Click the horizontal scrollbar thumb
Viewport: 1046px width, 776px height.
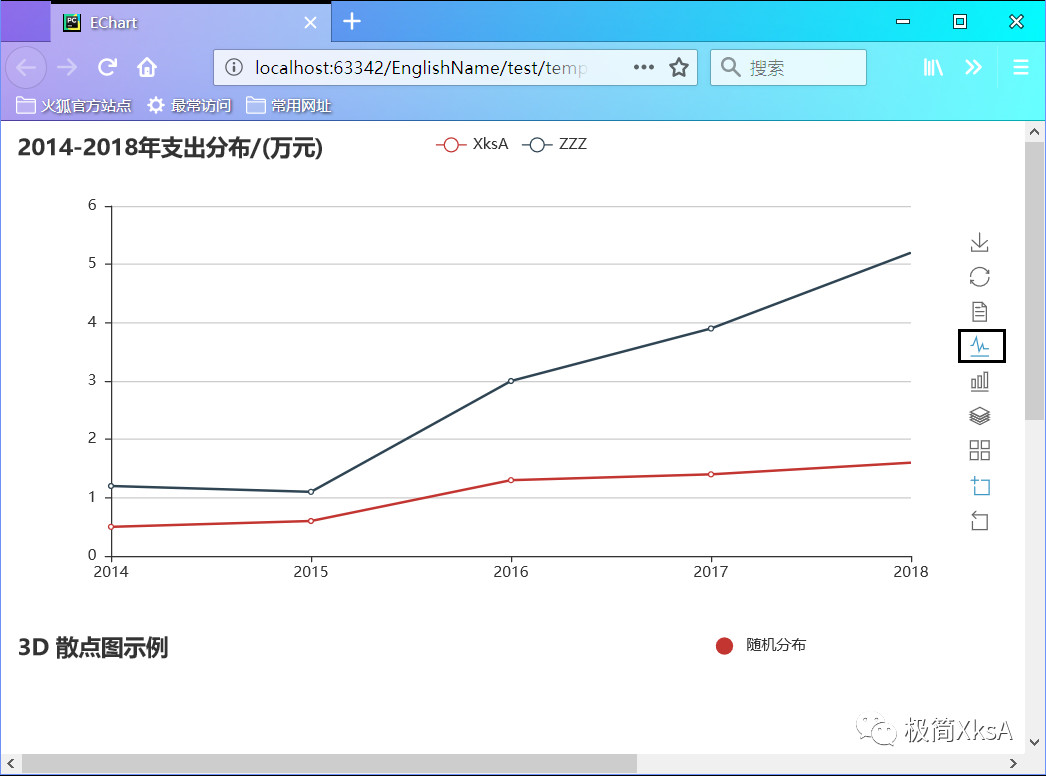point(330,763)
